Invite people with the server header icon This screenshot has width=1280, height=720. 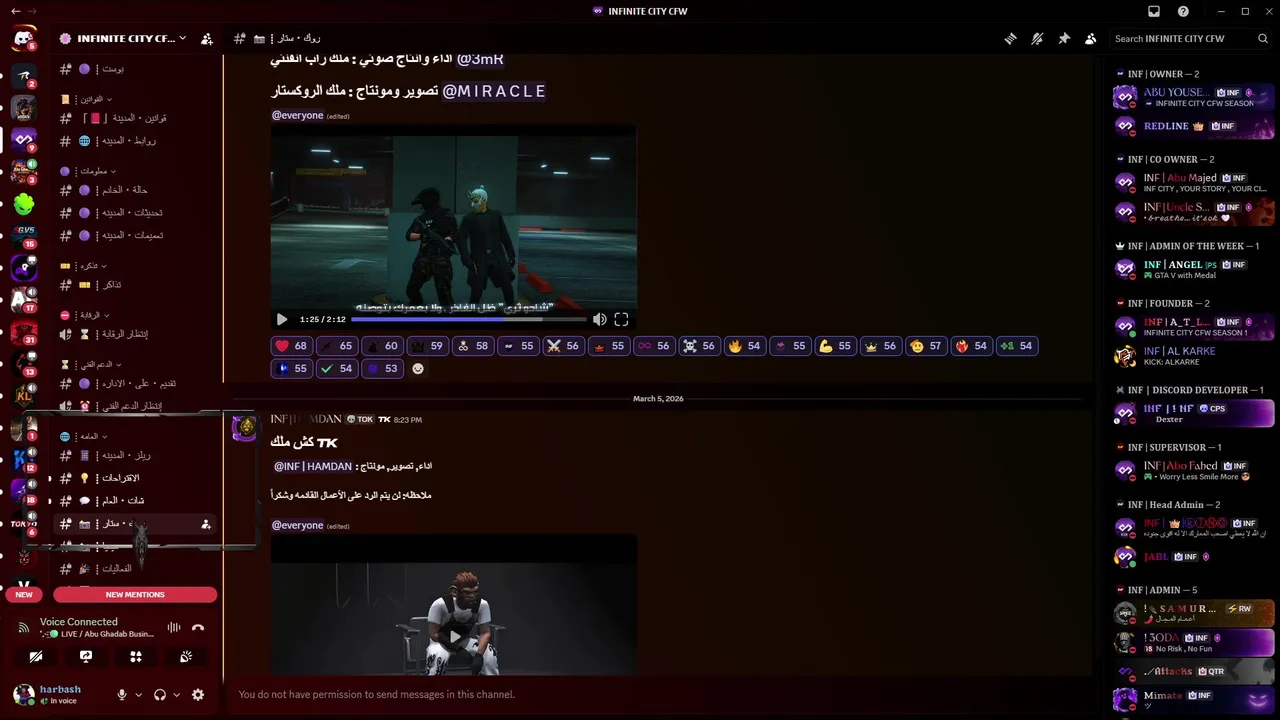click(x=206, y=39)
